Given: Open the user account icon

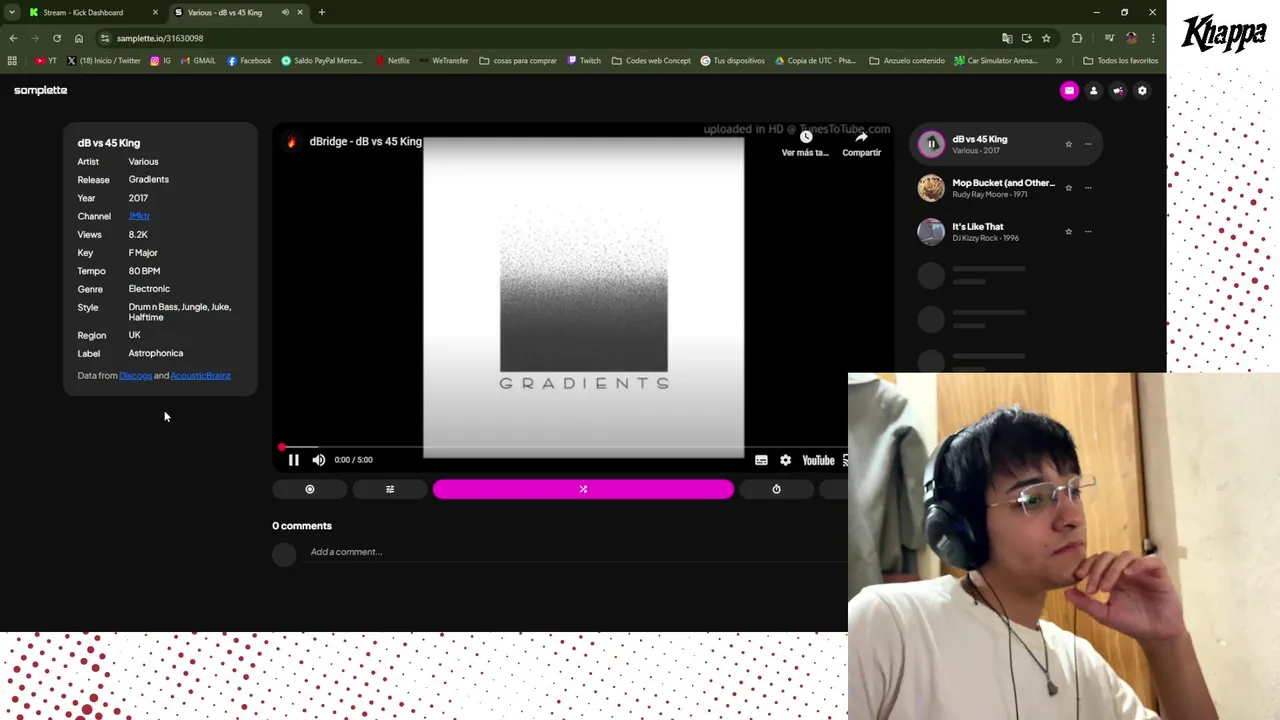Looking at the screenshot, I should 1093,91.
